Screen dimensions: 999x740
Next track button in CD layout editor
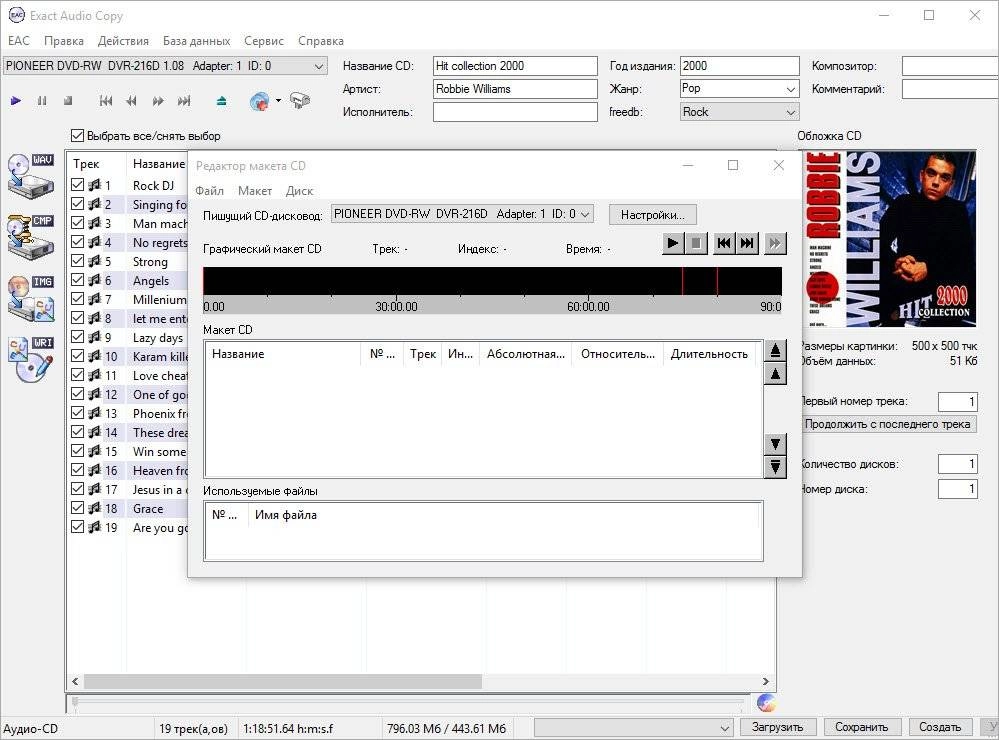point(747,243)
